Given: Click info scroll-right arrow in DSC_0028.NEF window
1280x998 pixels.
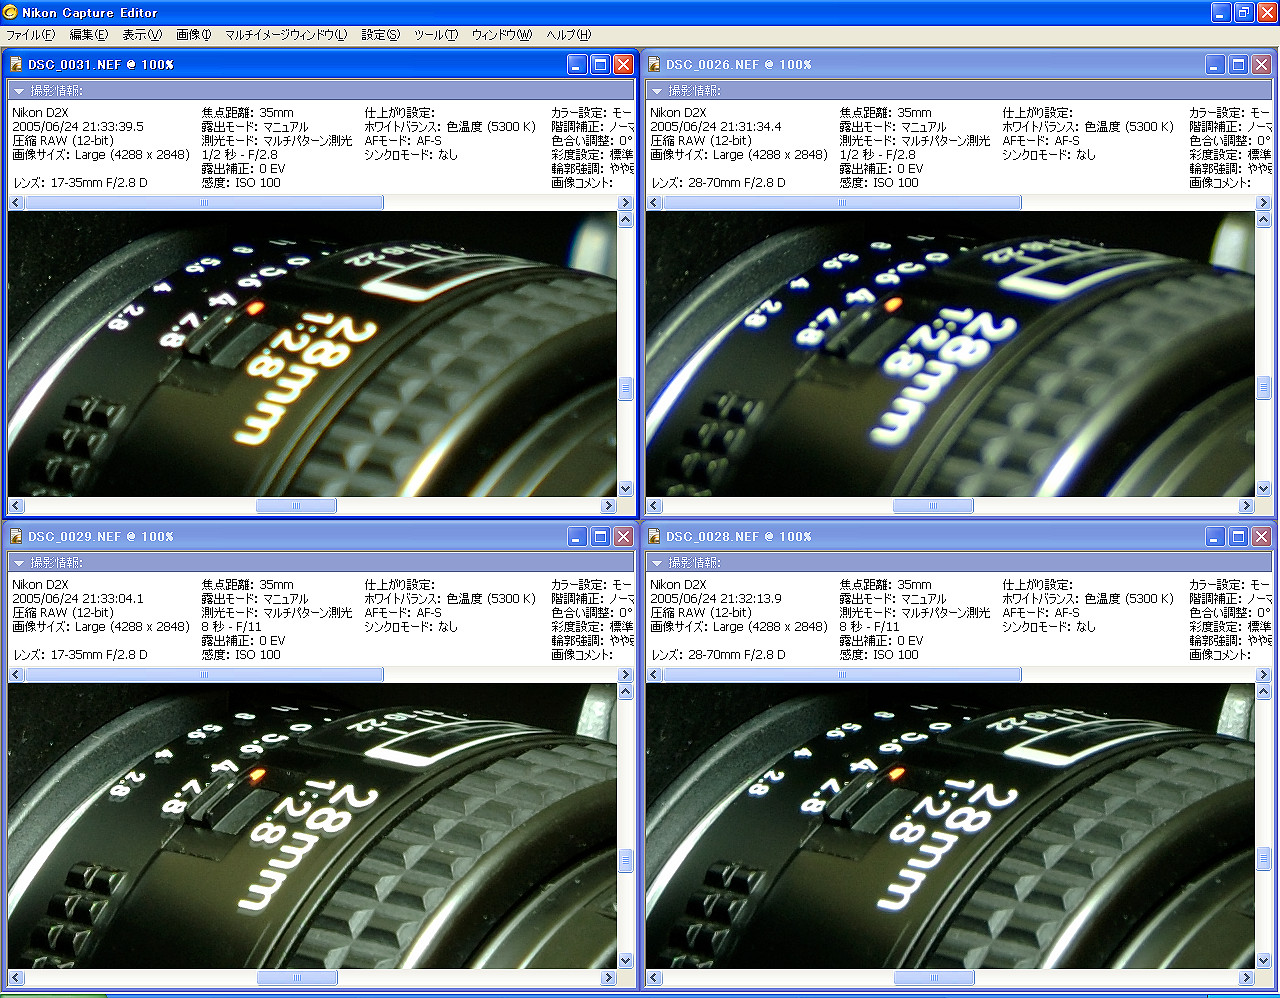Looking at the screenshot, I should 1263,675.
